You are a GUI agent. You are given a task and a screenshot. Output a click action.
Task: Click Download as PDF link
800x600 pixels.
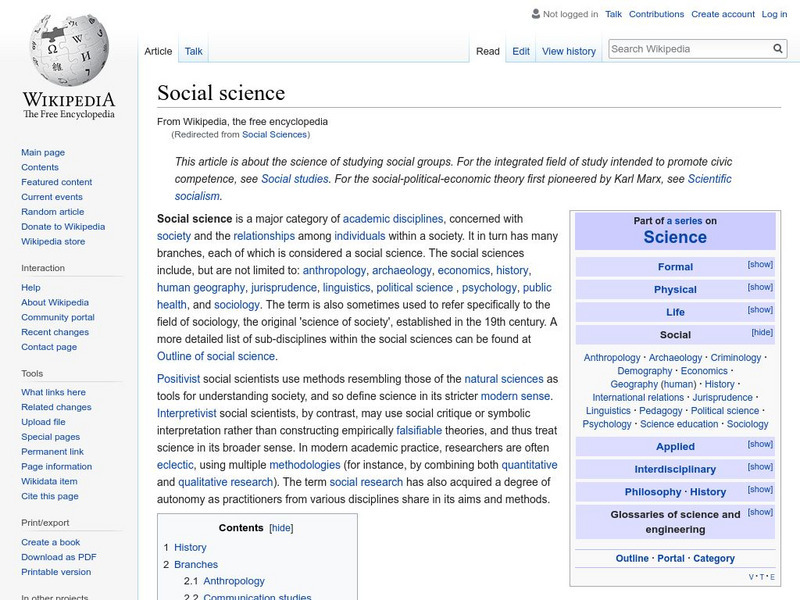click(59, 557)
